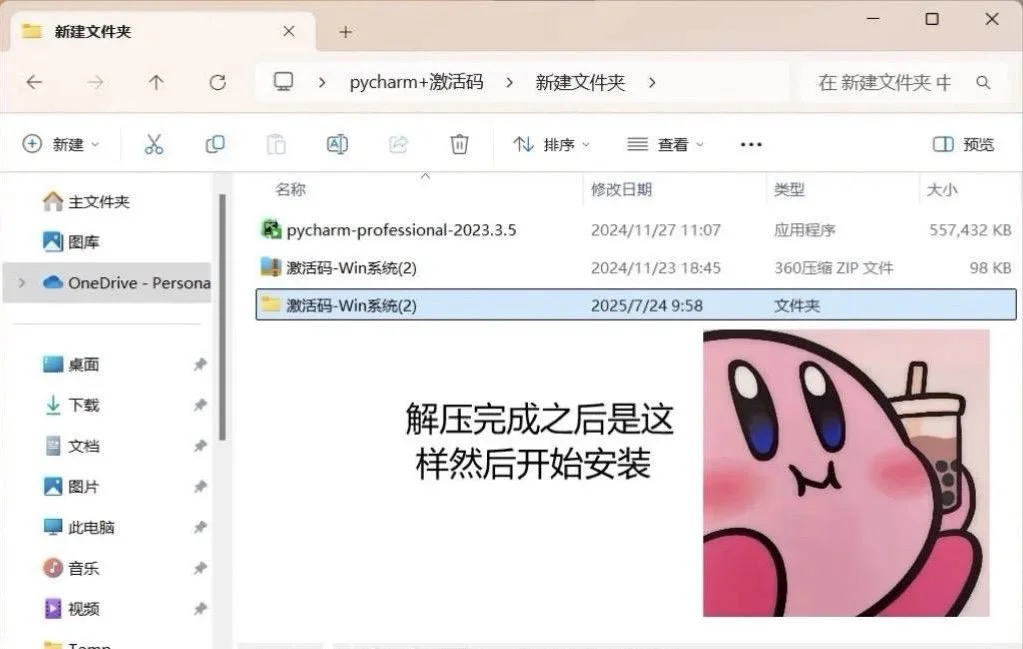Select the Rename icon
This screenshot has width=1023, height=649.
(x=337, y=143)
